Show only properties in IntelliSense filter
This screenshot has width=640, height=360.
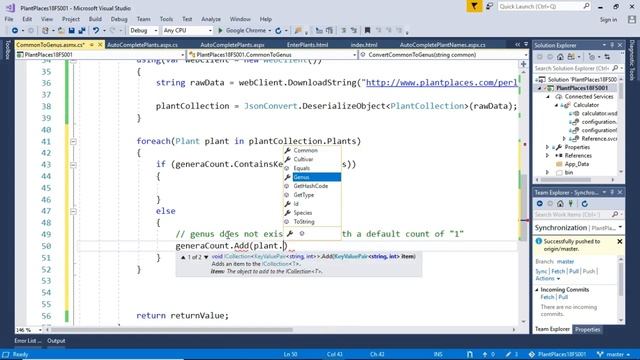(290, 233)
